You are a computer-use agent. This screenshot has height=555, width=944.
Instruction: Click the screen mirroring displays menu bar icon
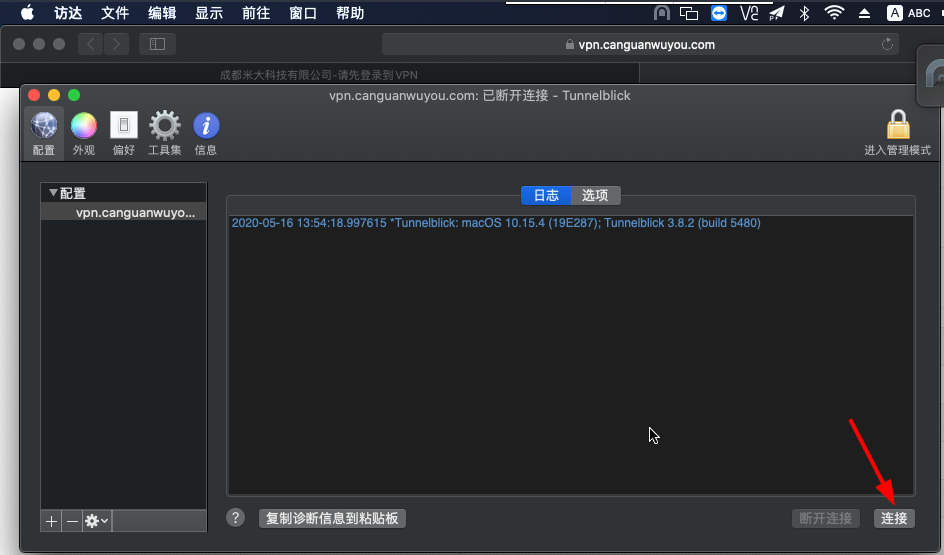coord(689,13)
